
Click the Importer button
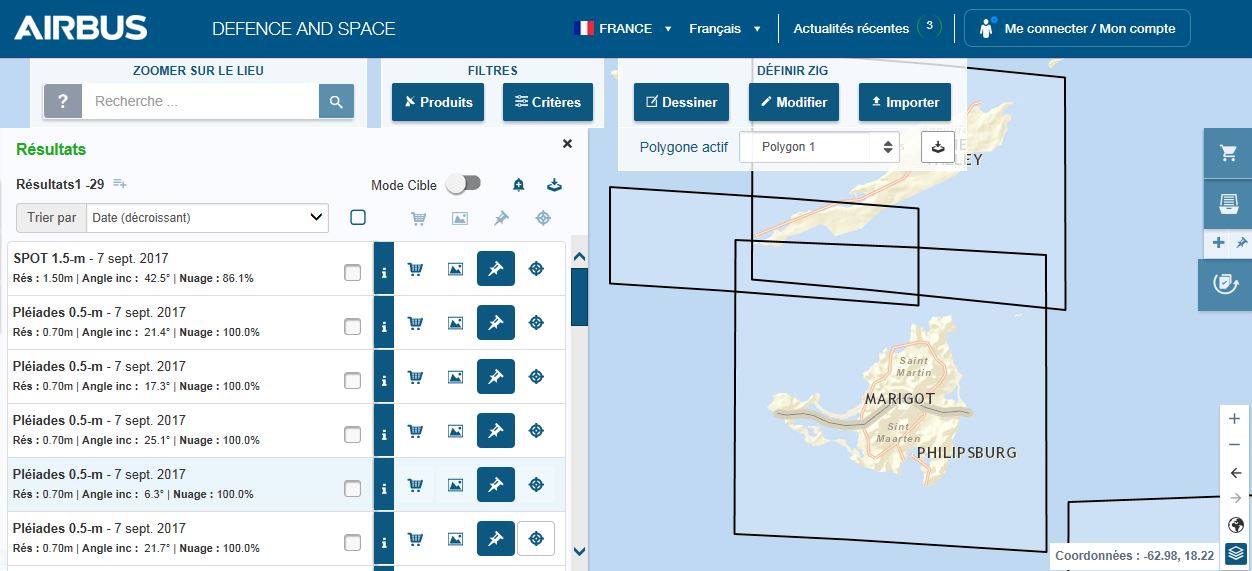pos(905,102)
